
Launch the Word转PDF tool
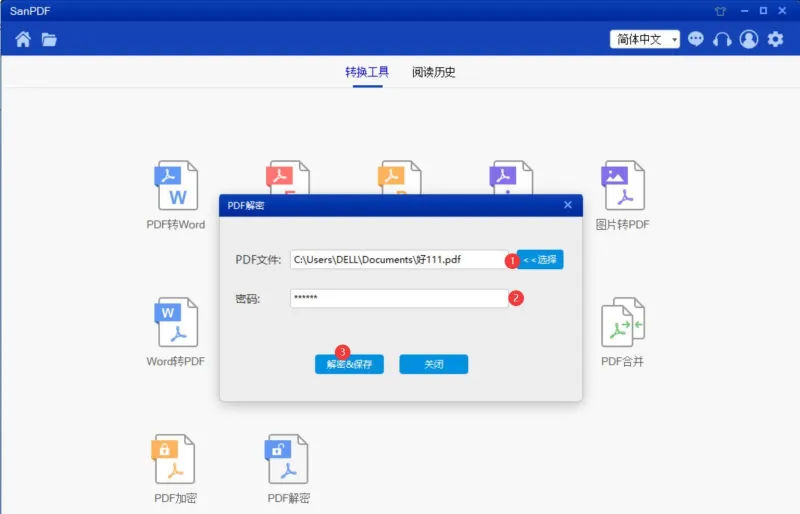tap(176, 332)
